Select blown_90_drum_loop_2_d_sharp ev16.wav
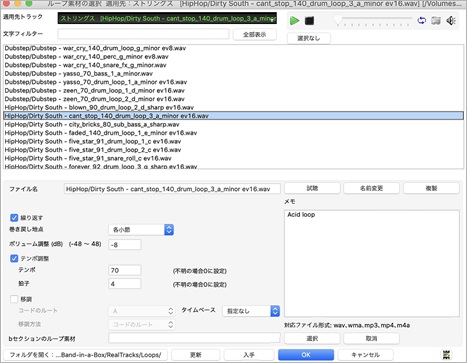Screen dimensions: 467x363 (233, 107)
